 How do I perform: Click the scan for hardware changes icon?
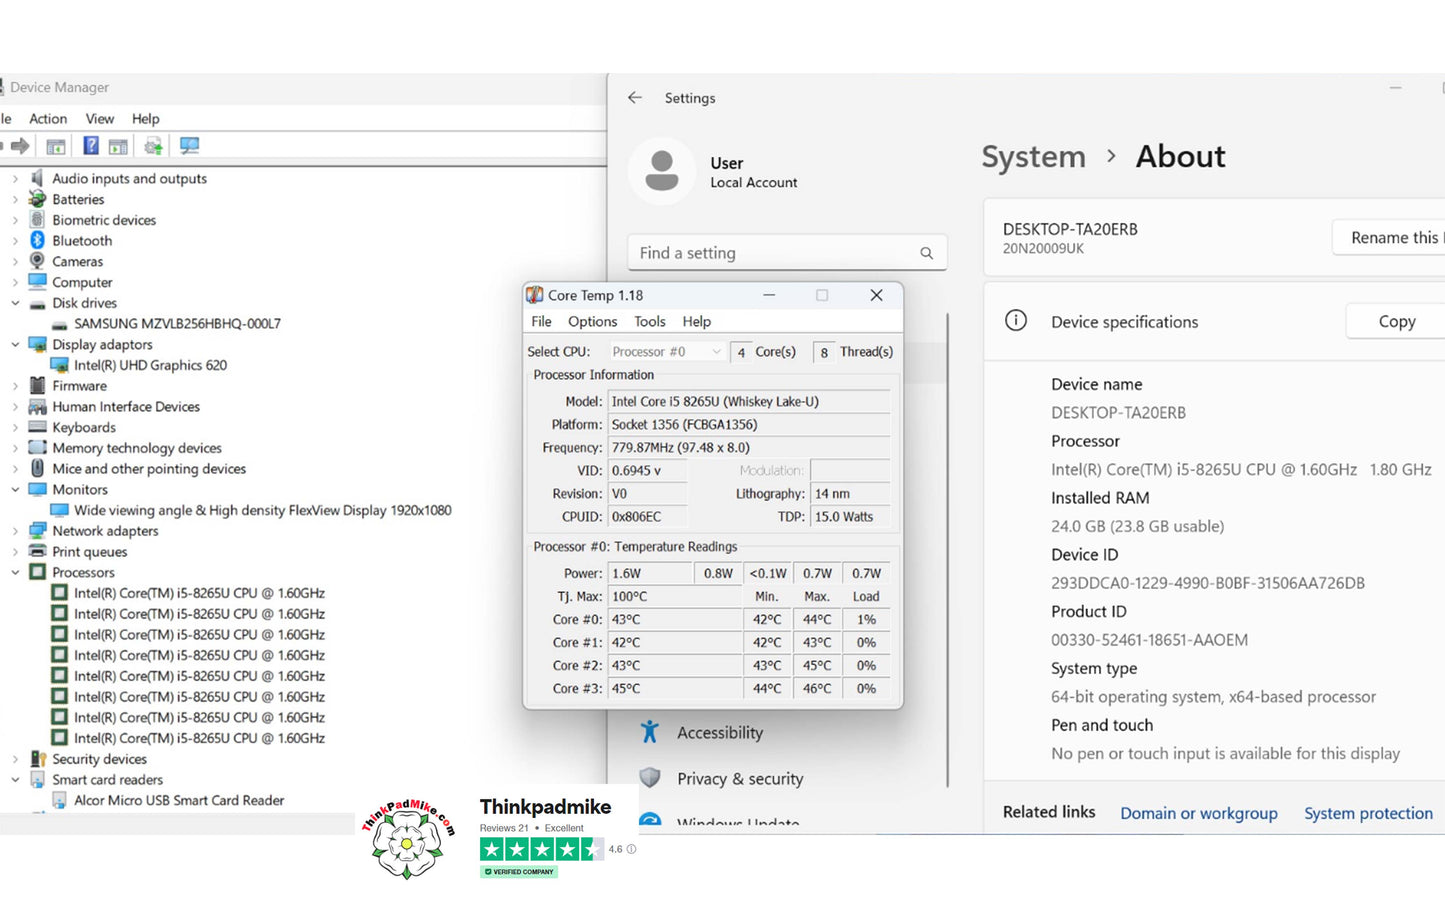click(x=189, y=146)
